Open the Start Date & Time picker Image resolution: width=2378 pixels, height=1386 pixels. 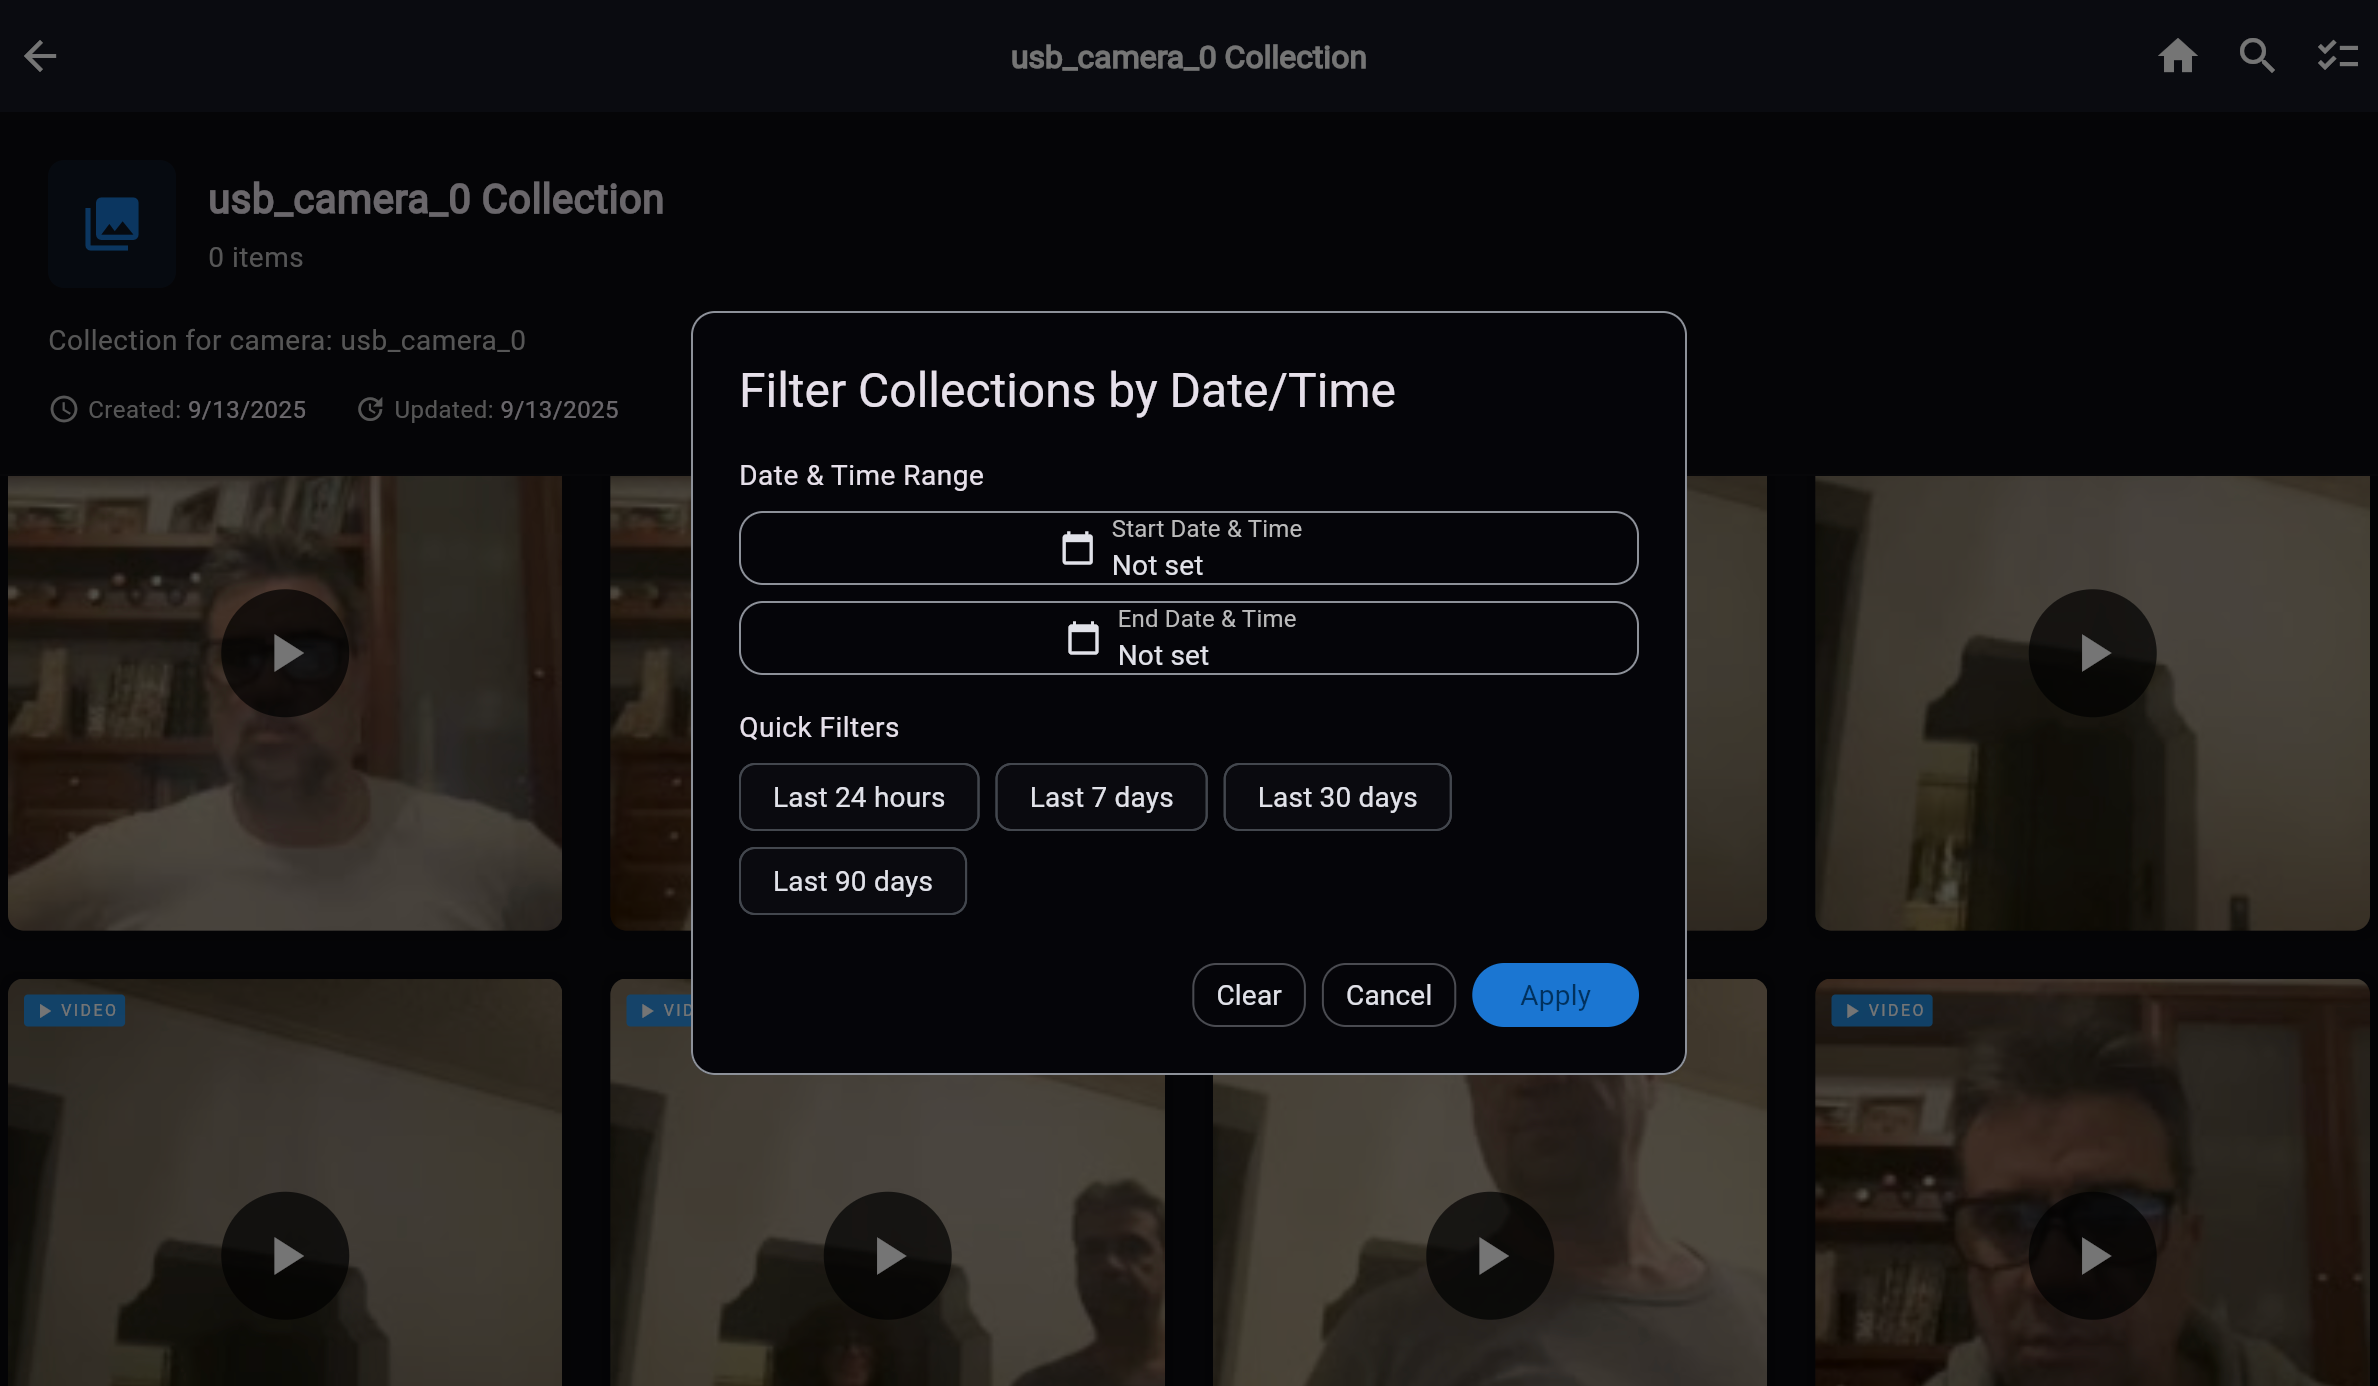tap(1188, 548)
